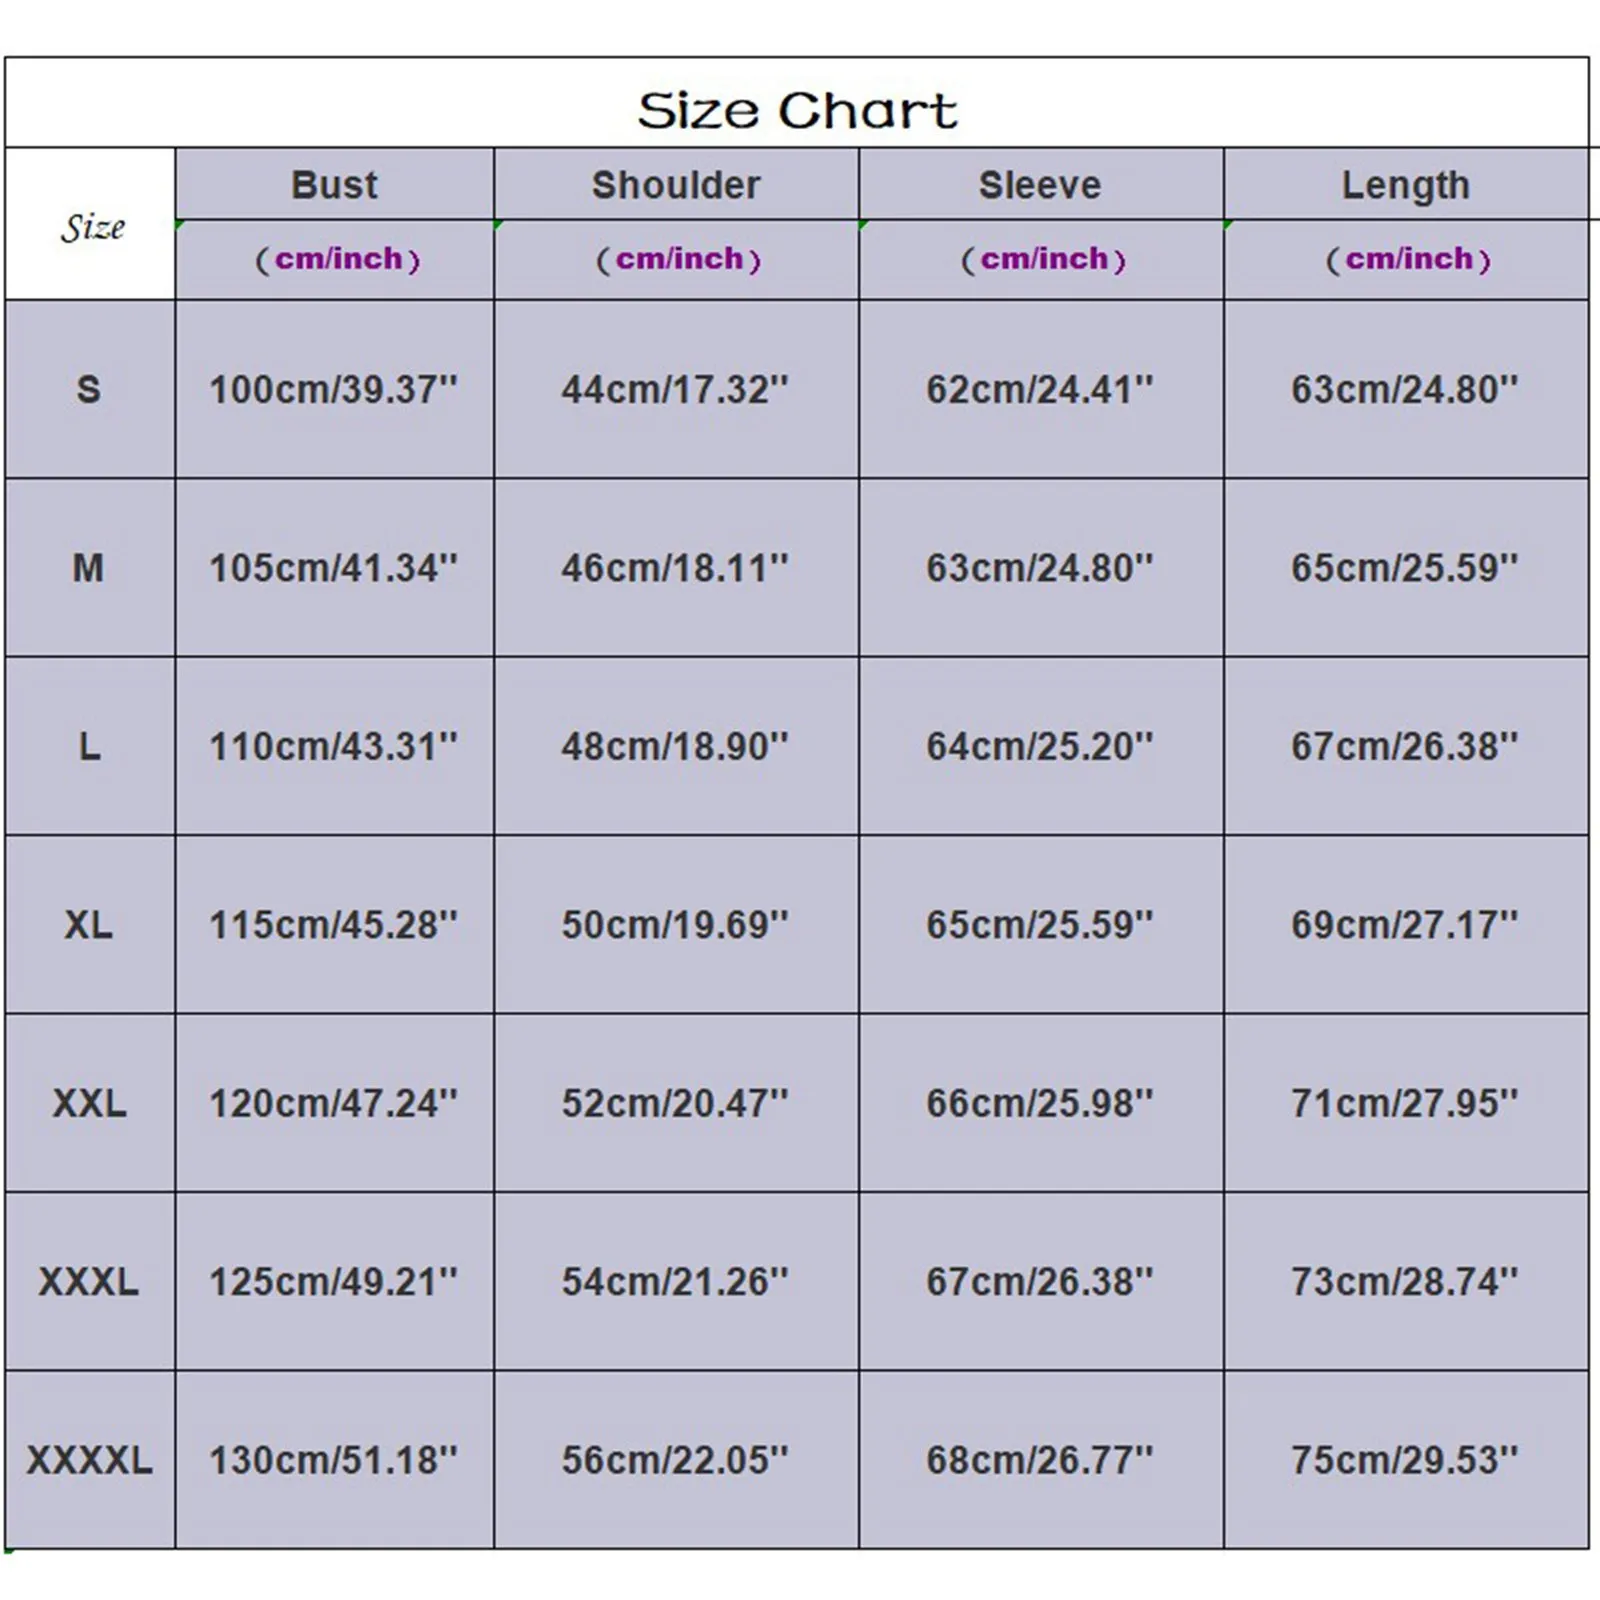Screen dimensions: 1600x1600
Task: Click the 100cm/39.37'' bust cell
Action: coord(334,389)
